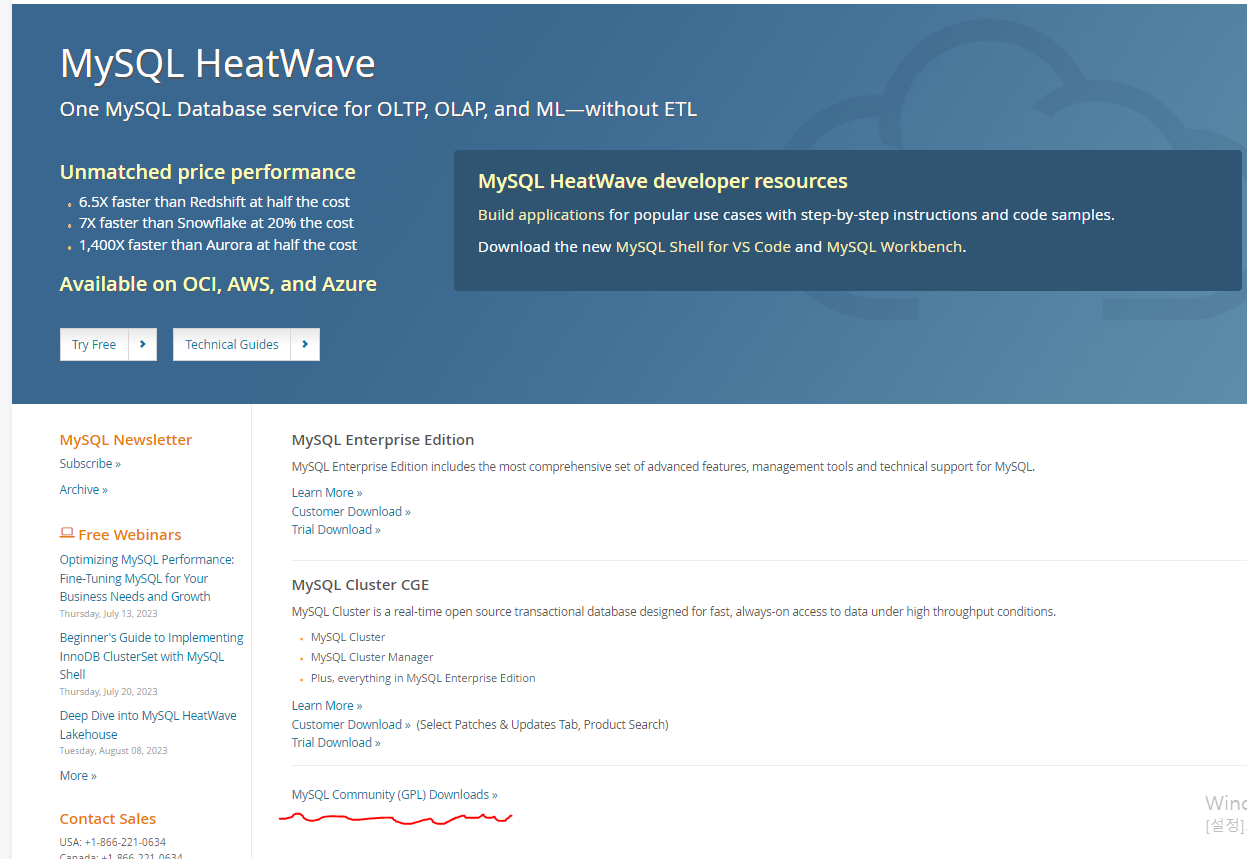Open MySQL Shell for VS Code link
Viewport: 1247px width, 859px height.
point(703,247)
